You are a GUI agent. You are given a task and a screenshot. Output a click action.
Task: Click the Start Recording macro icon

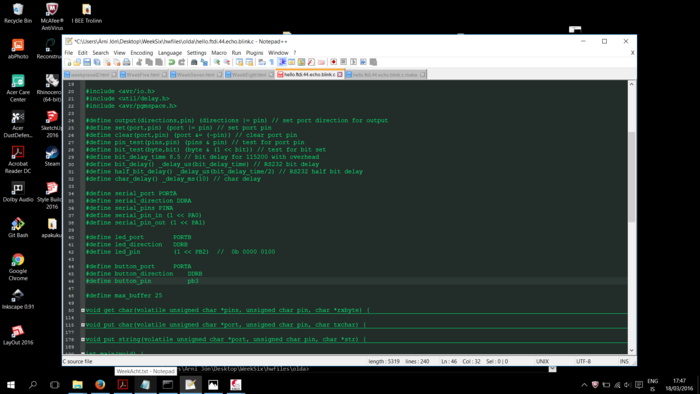coord(333,62)
